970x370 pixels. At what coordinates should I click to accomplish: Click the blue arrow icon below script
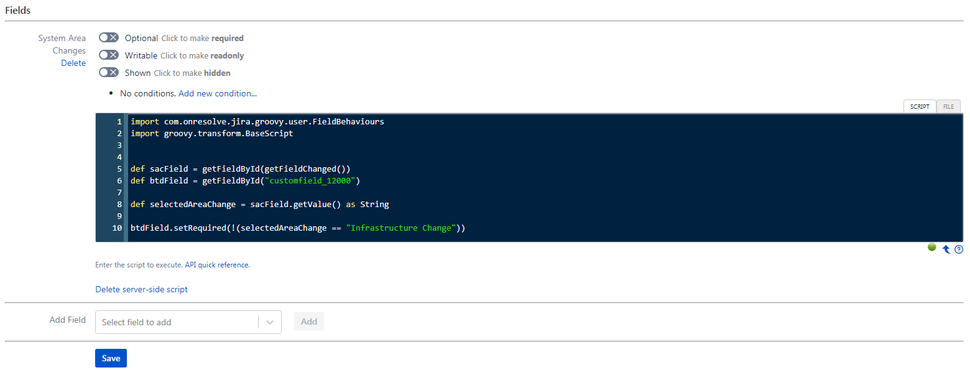946,249
